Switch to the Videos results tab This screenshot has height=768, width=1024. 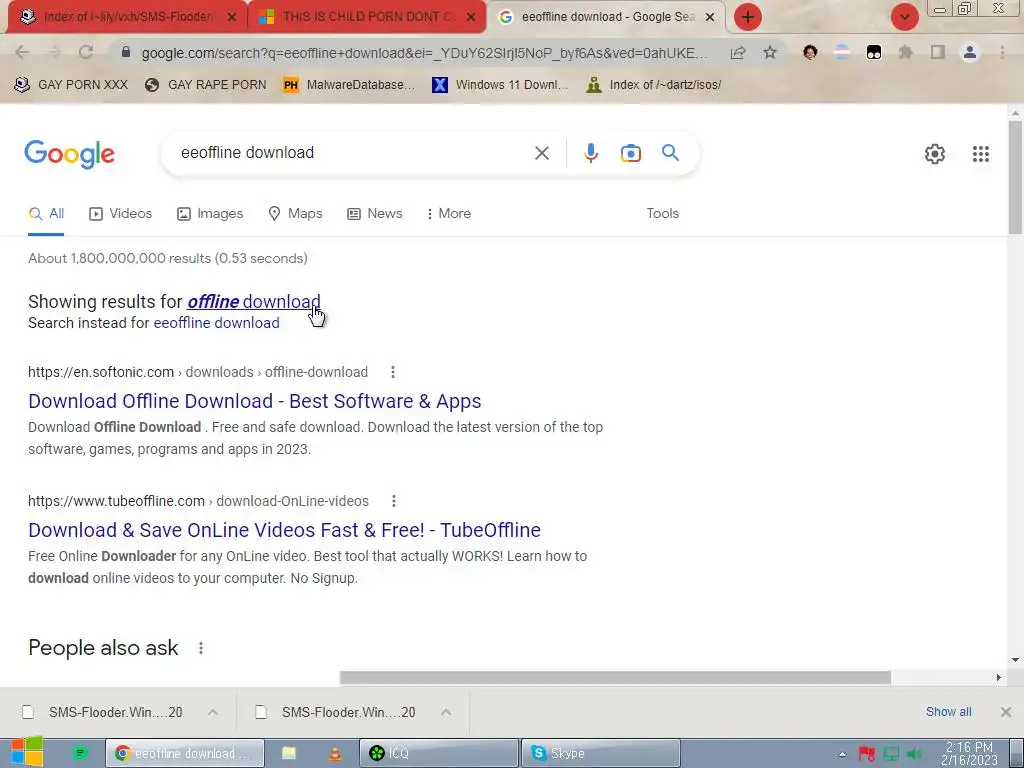(121, 214)
